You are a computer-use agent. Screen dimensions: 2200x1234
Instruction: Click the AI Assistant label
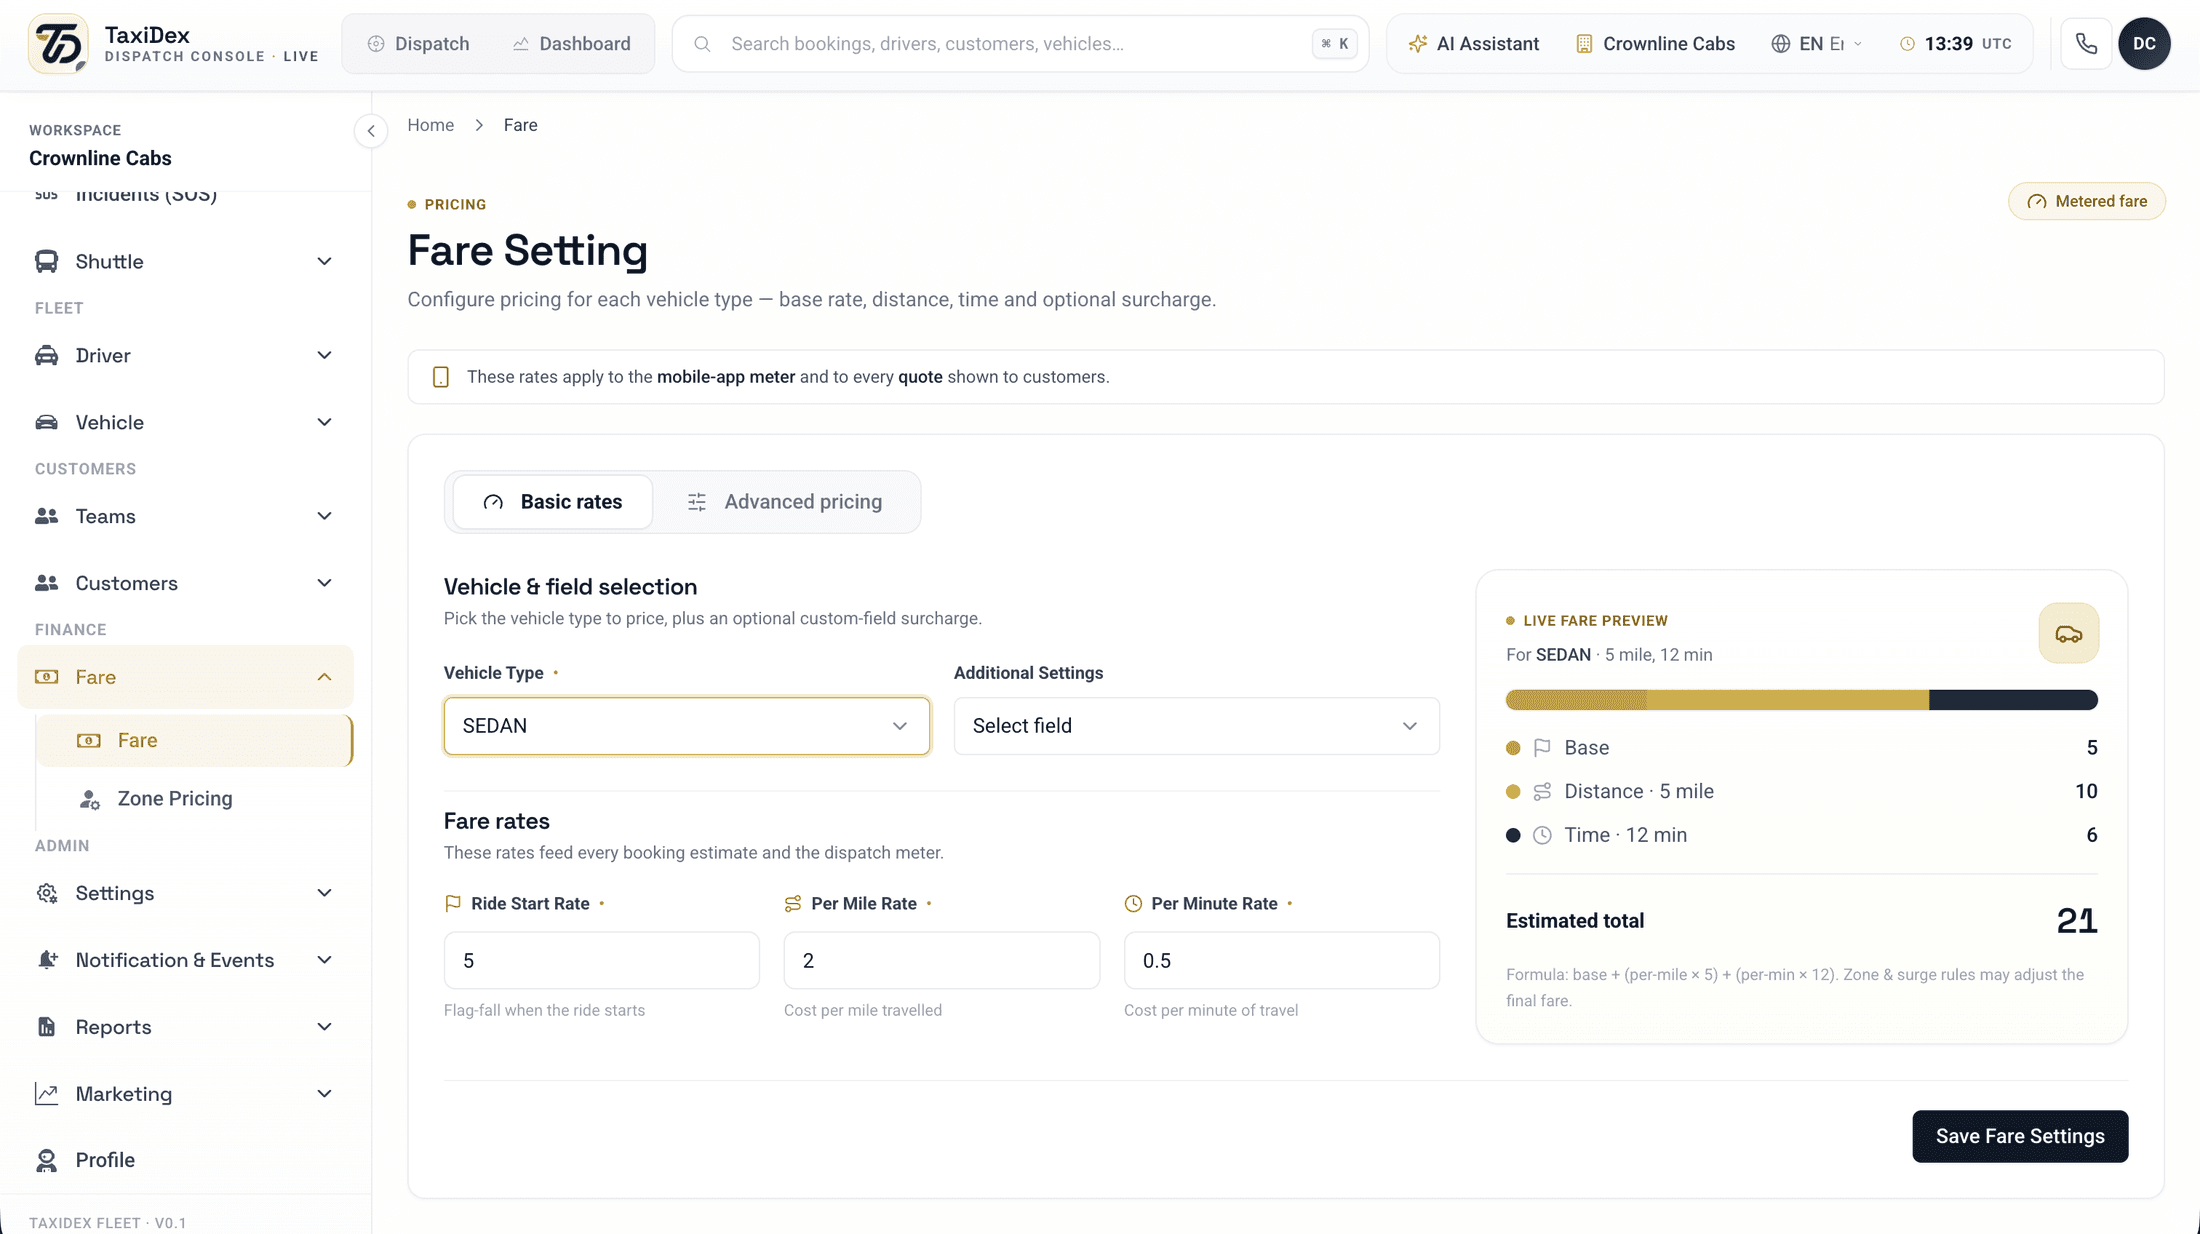pyautogui.click(x=1487, y=44)
